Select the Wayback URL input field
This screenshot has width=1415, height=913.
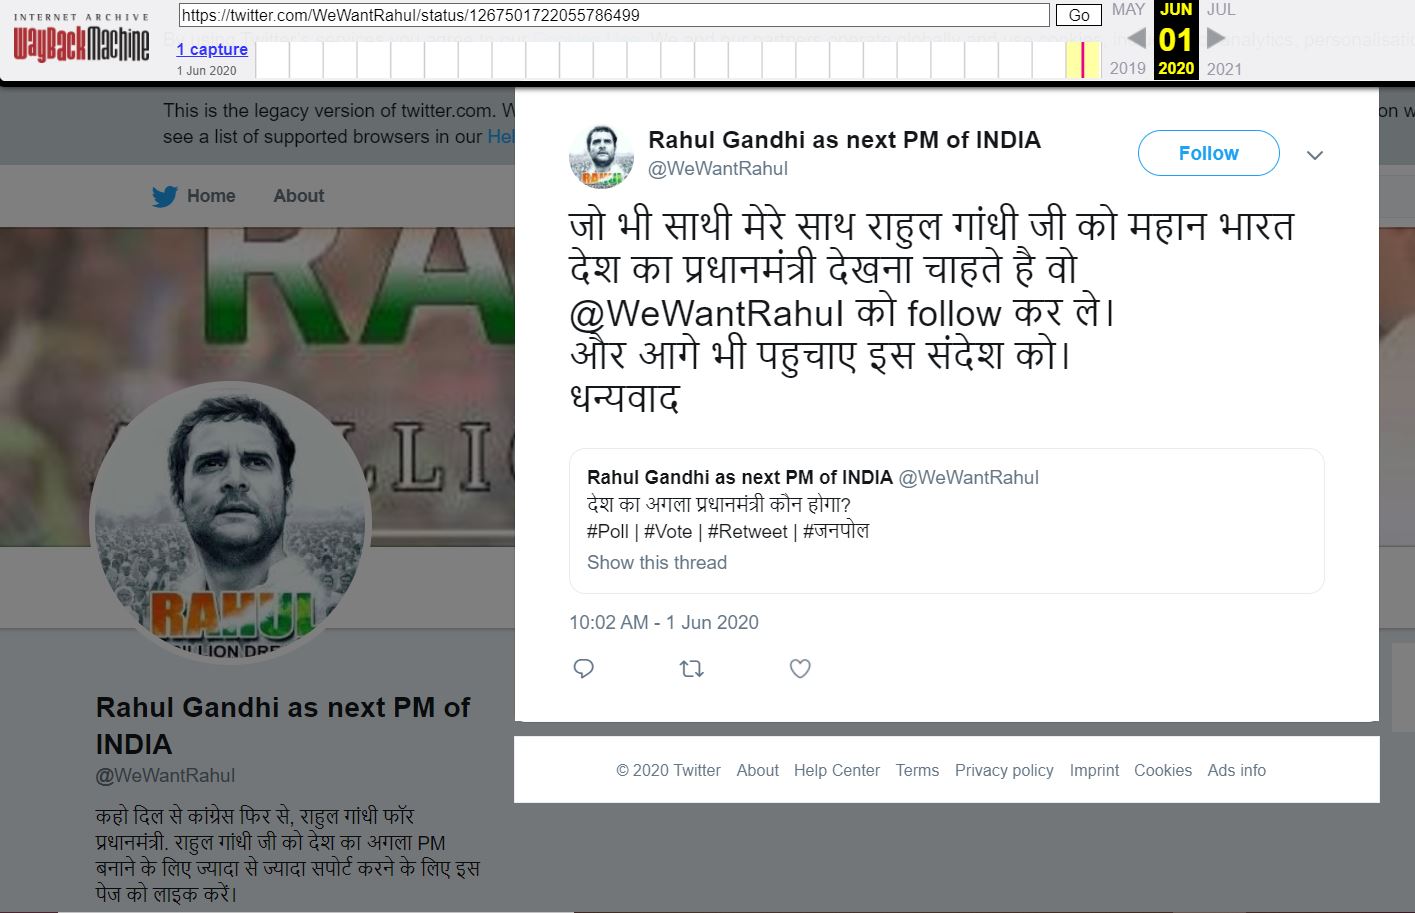pyautogui.click(x=614, y=15)
